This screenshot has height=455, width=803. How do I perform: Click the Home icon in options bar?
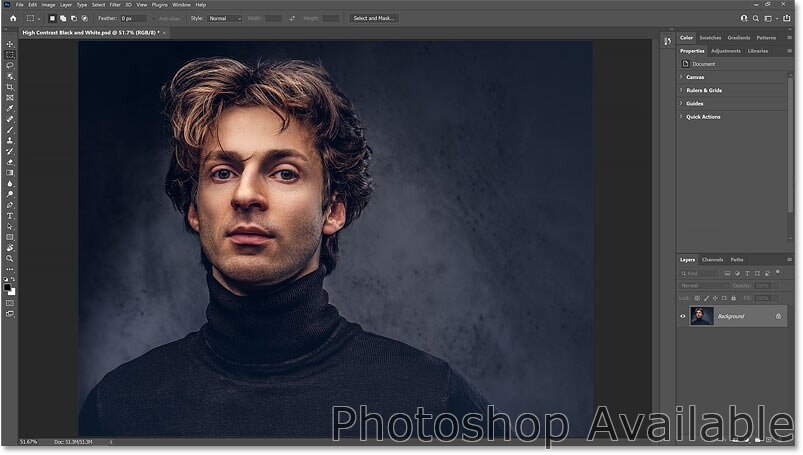point(13,18)
